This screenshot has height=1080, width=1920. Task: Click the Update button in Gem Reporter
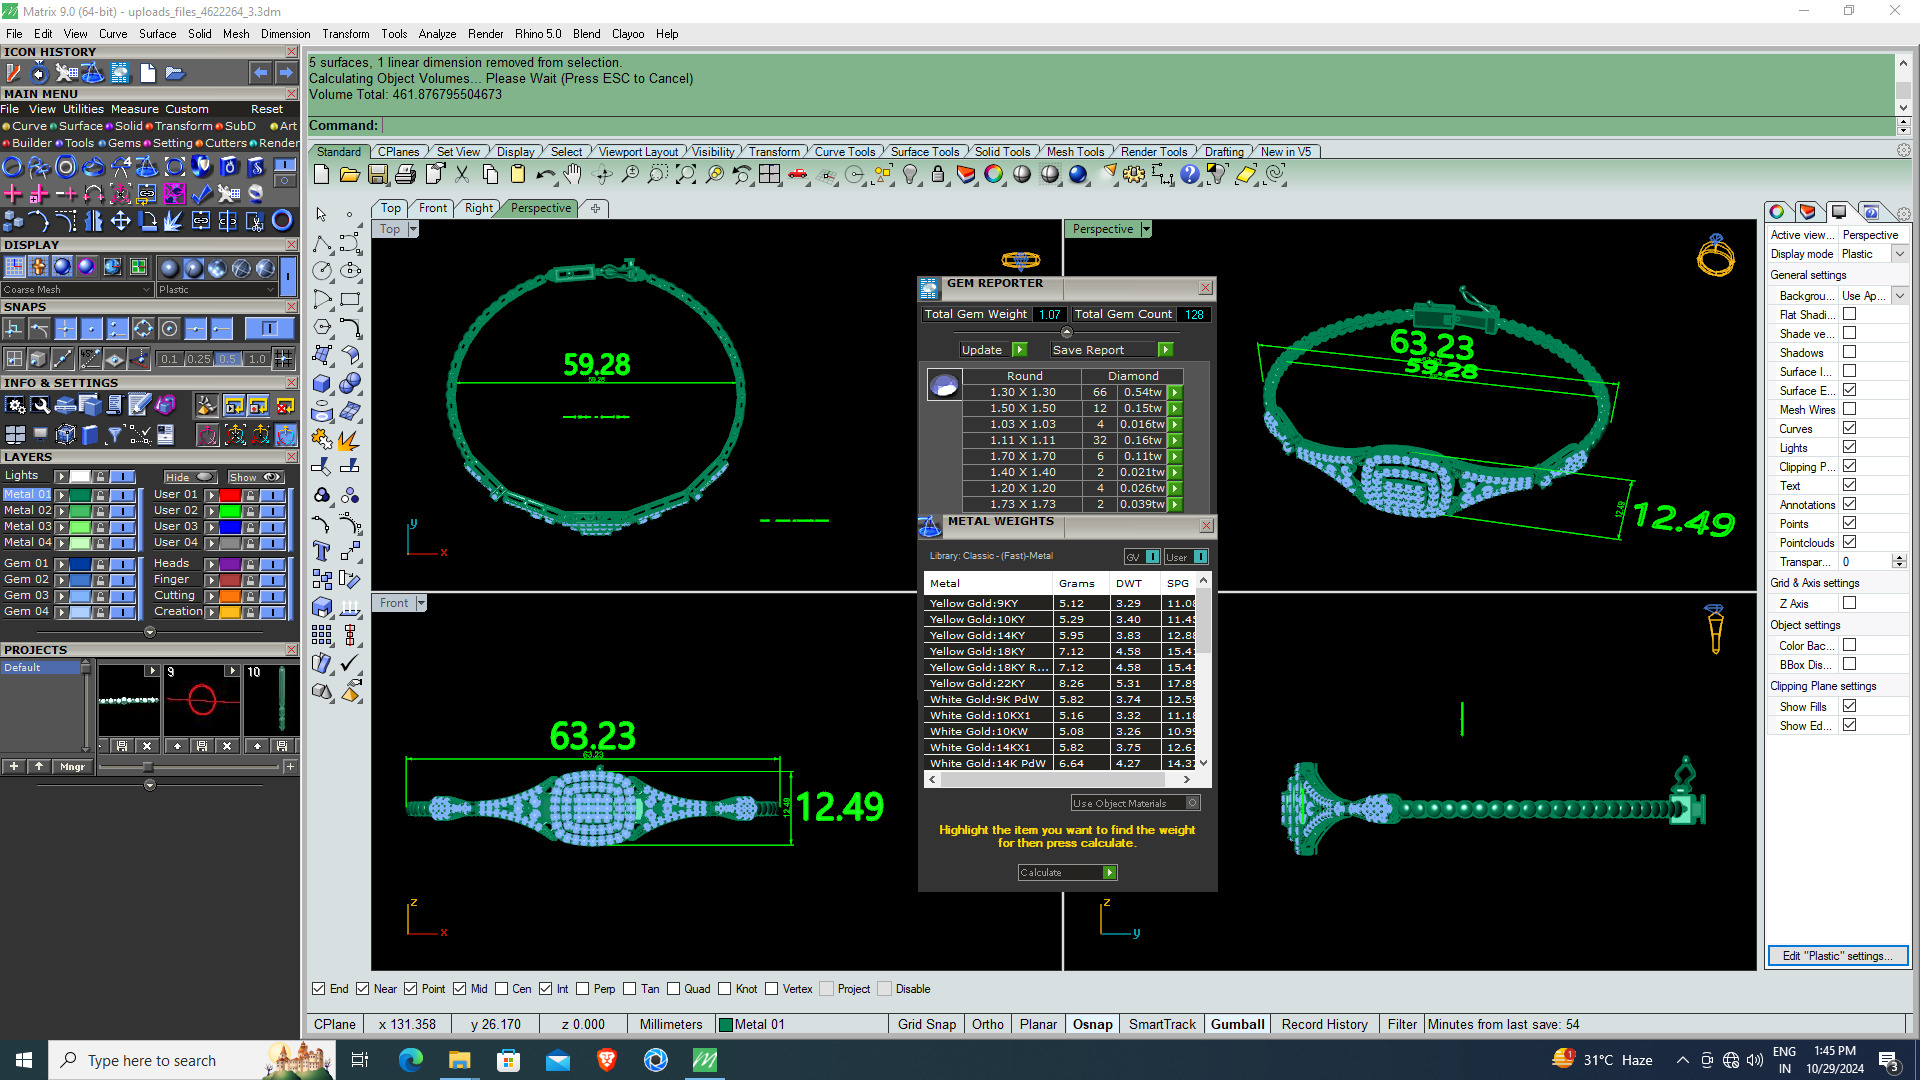tap(993, 350)
